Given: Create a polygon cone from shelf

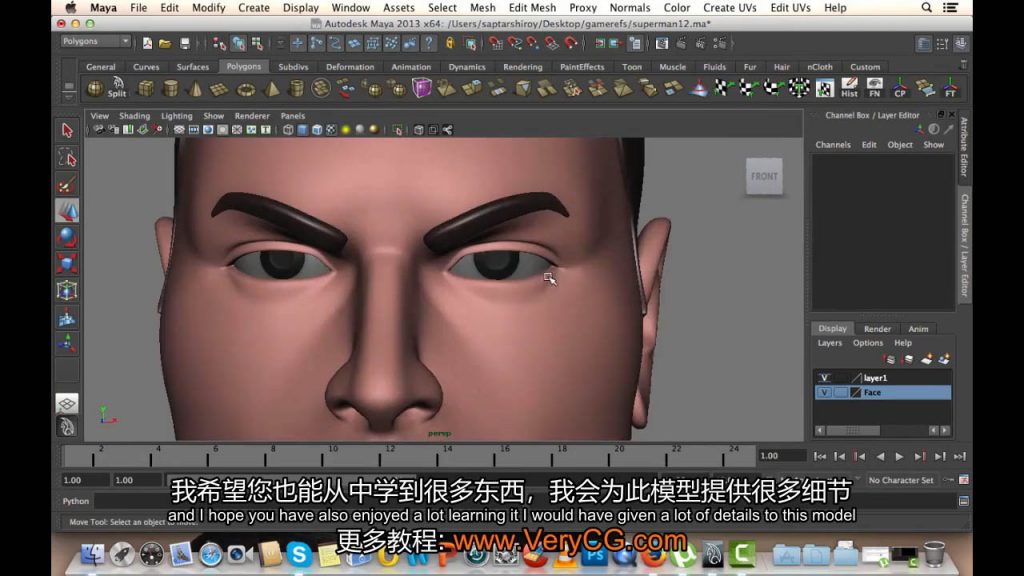Looking at the screenshot, I should 195,88.
